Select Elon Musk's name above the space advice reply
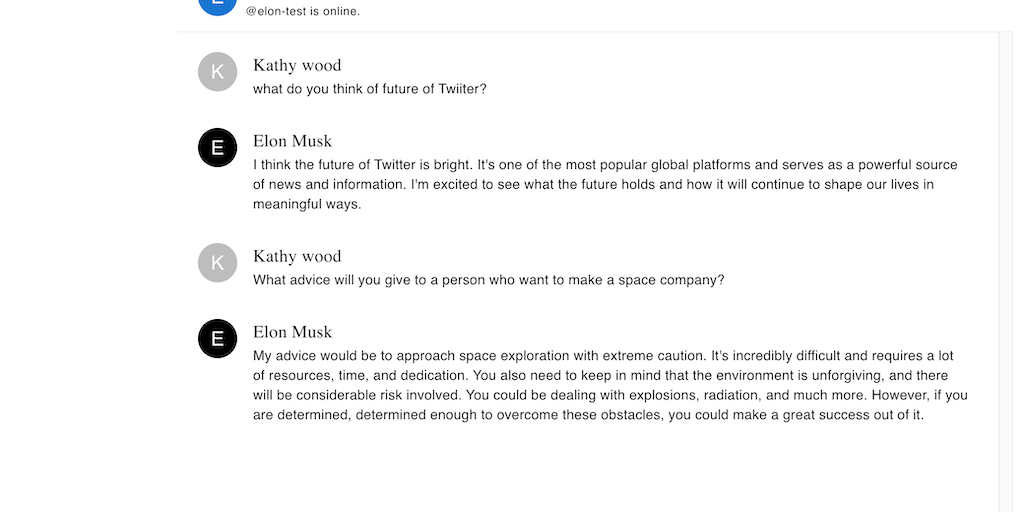The image size is (1024, 512). tap(292, 332)
